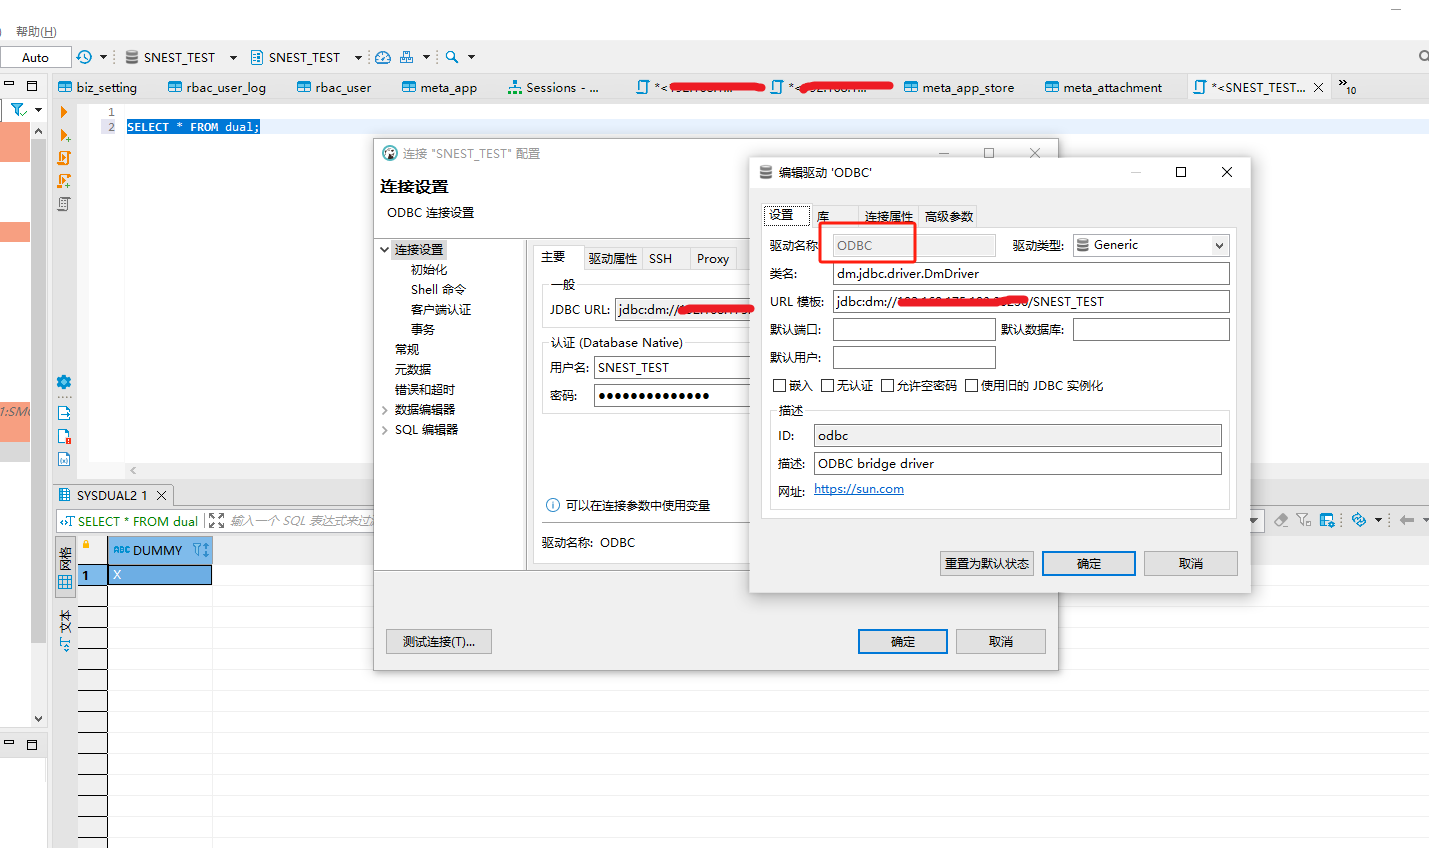Open the meta_app_store editor tab

958,88
